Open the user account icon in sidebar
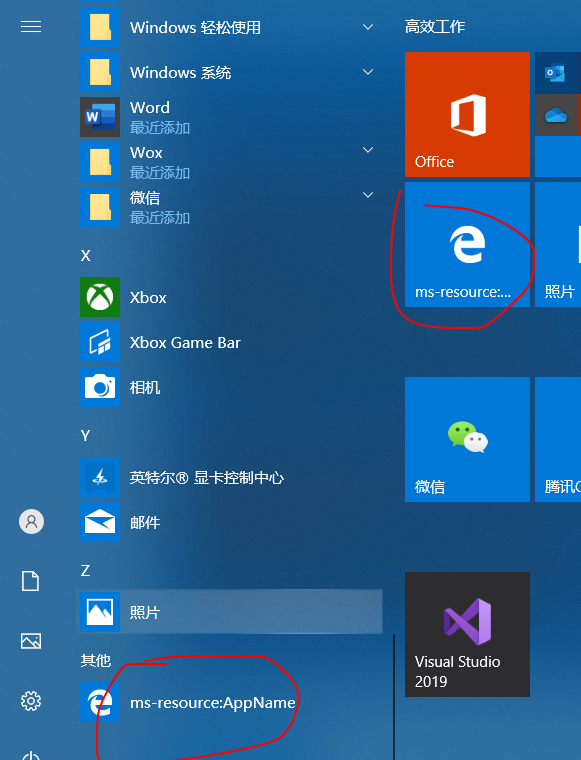 tap(31, 522)
